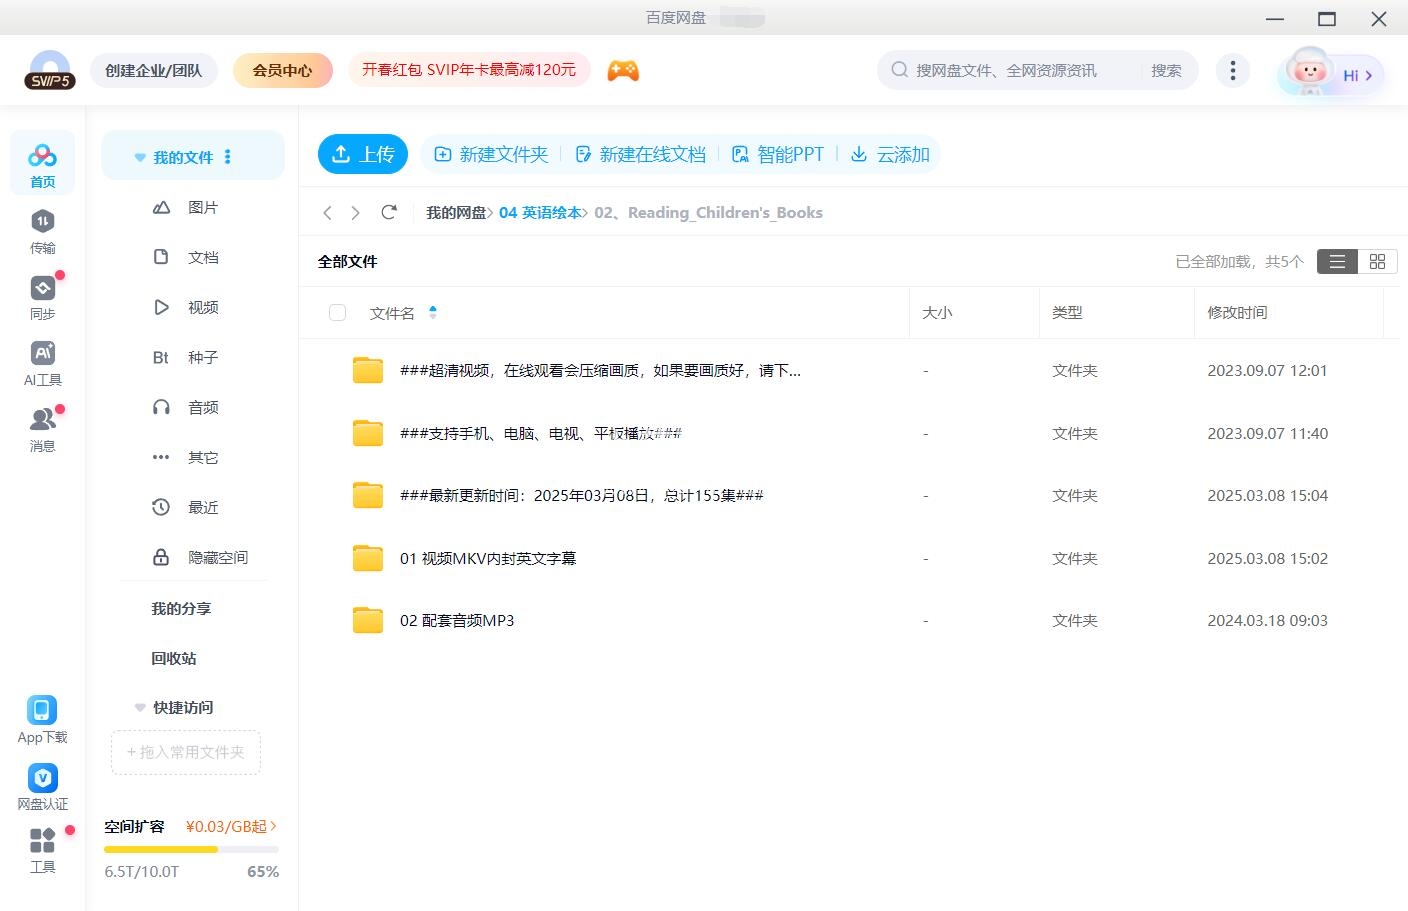Open 网盘认证 from the left sidebar
Screen dimensions: 1408x911
pyautogui.click(x=42, y=785)
